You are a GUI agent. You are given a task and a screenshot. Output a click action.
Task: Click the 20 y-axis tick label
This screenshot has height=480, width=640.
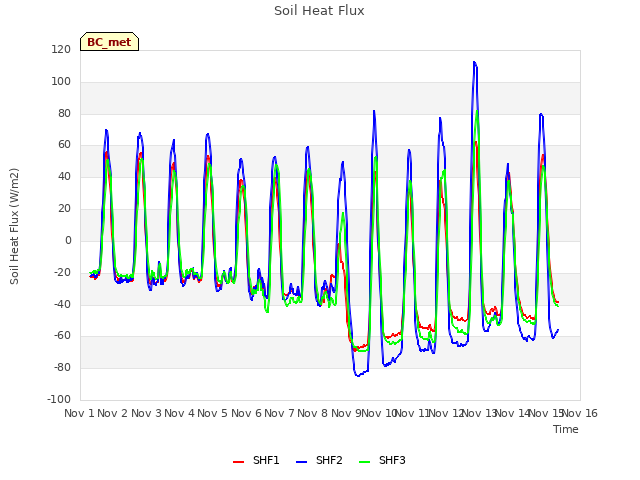[x=64, y=209]
